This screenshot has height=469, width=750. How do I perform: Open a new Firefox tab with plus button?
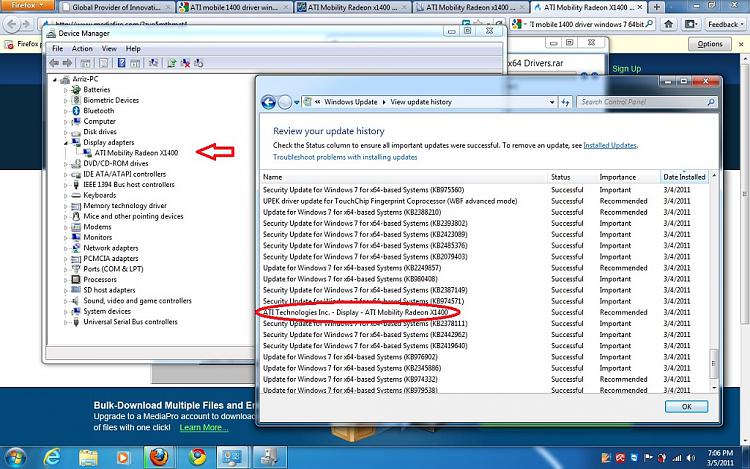coord(657,7)
